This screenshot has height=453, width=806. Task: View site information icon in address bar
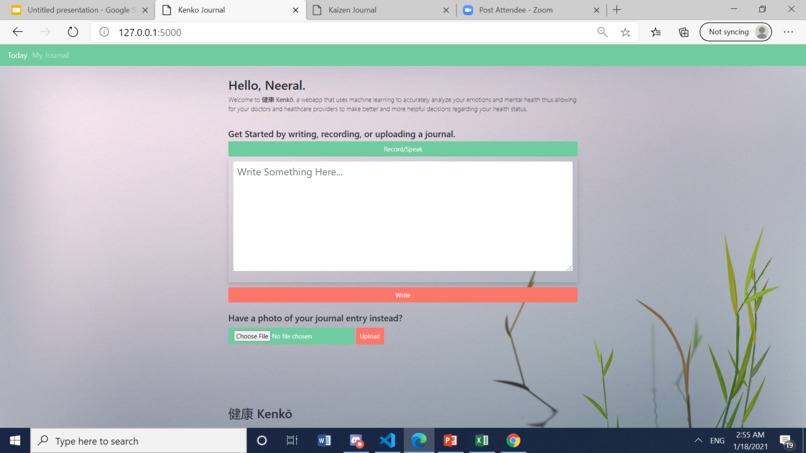click(104, 32)
